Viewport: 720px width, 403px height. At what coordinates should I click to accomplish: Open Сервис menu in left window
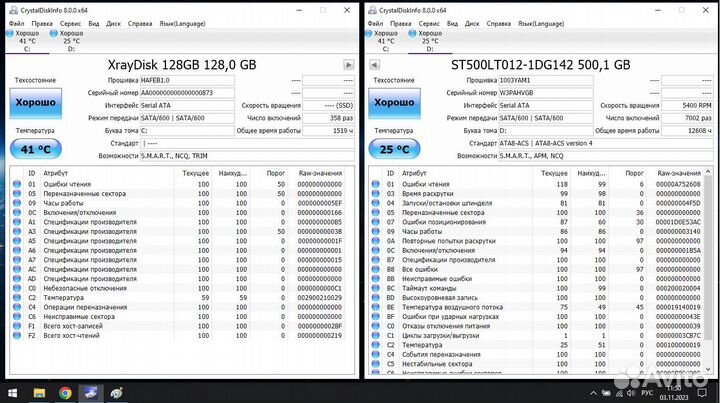click(70, 23)
